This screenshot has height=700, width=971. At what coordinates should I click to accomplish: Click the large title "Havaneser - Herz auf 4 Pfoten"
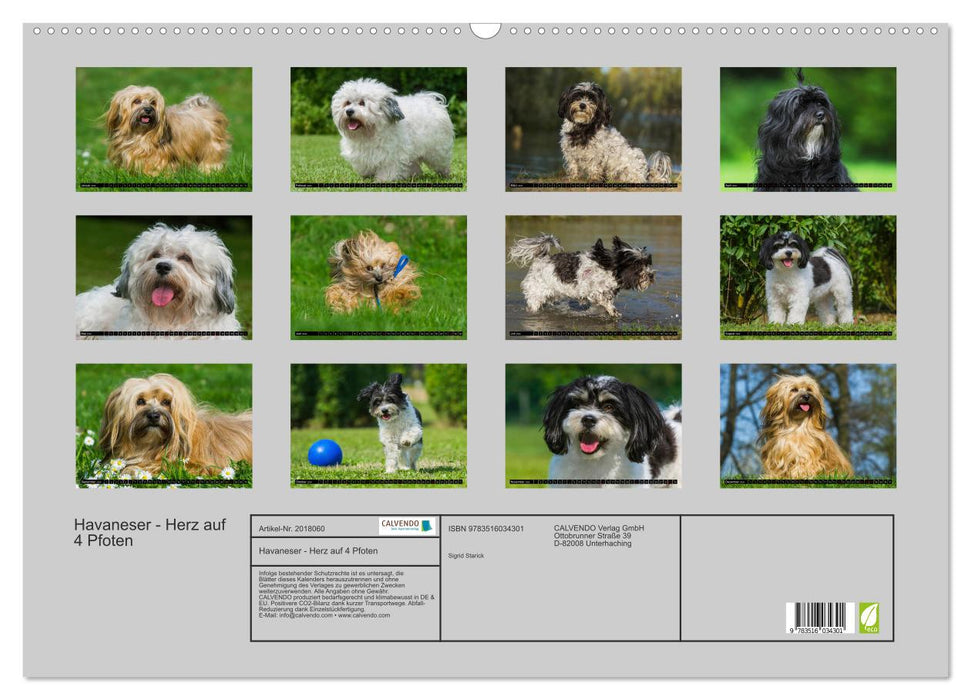coord(150,533)
